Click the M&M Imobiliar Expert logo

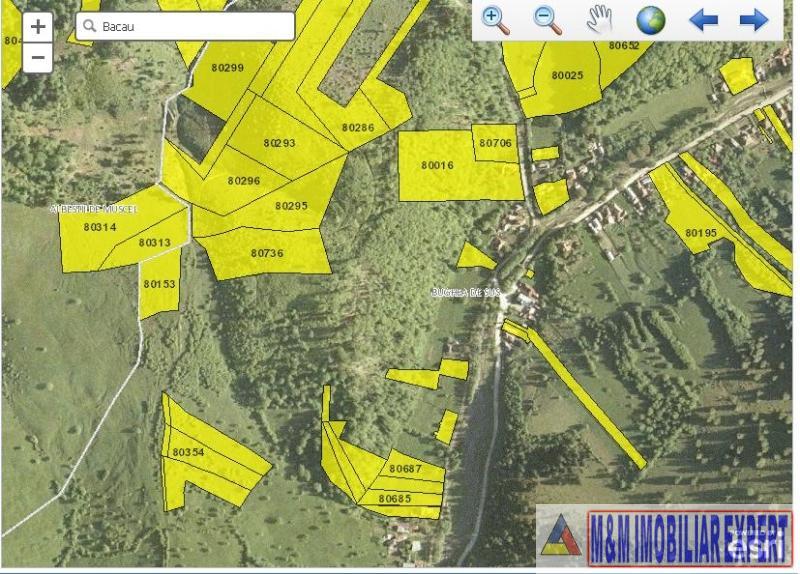(665, 535)
